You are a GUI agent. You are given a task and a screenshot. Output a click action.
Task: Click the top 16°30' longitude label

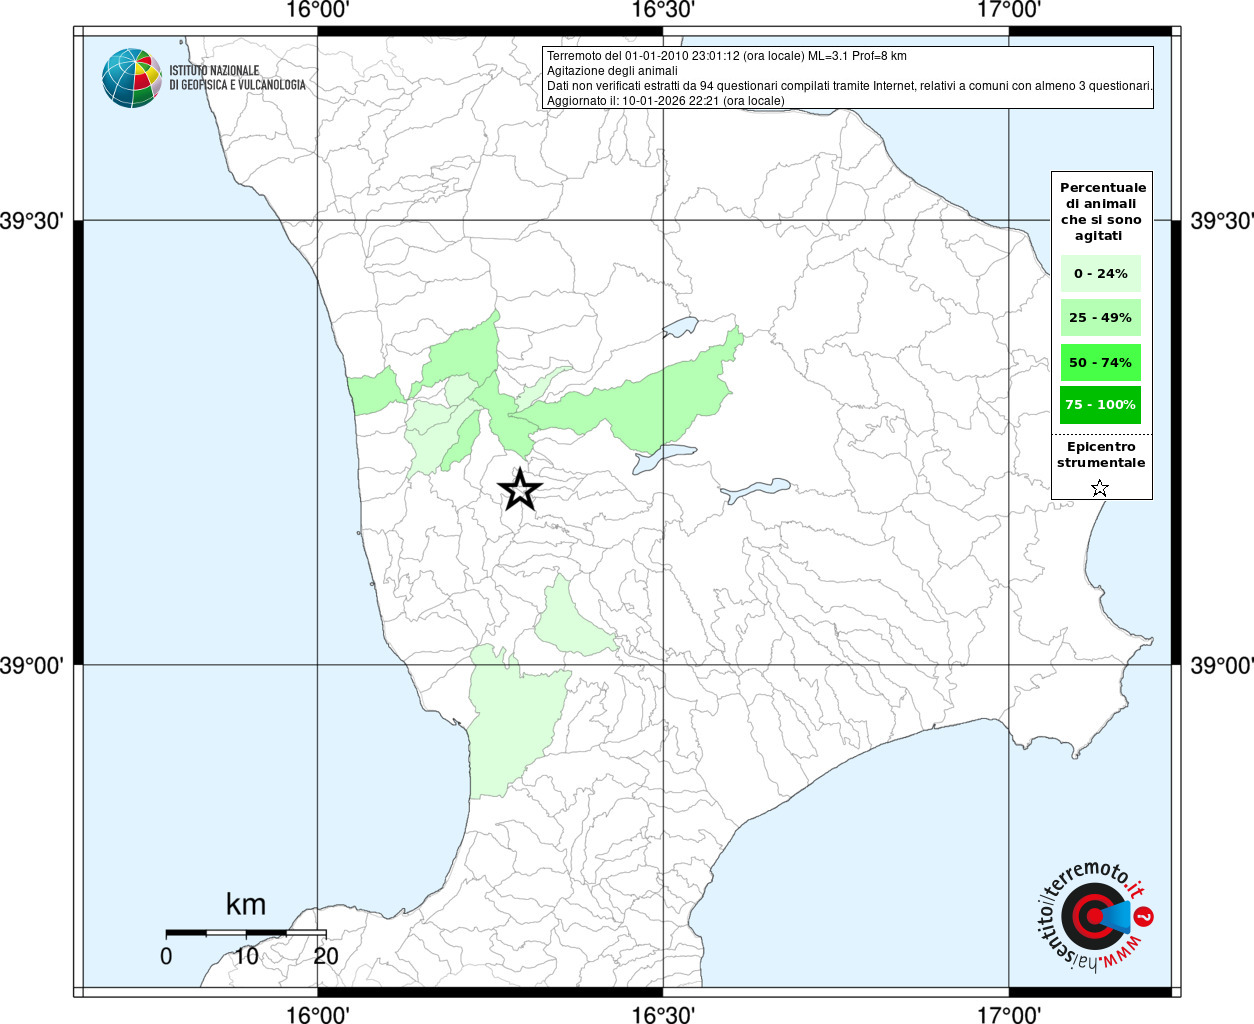click(664, 10)
